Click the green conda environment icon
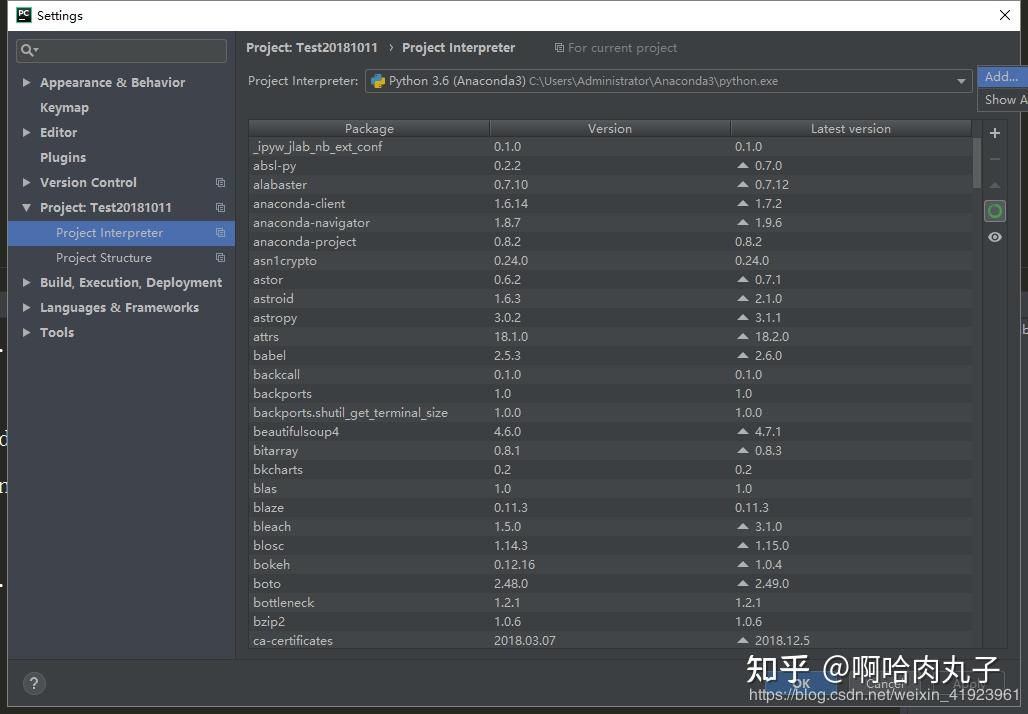This screenshot has height=714, width=1028. point(995,211)
